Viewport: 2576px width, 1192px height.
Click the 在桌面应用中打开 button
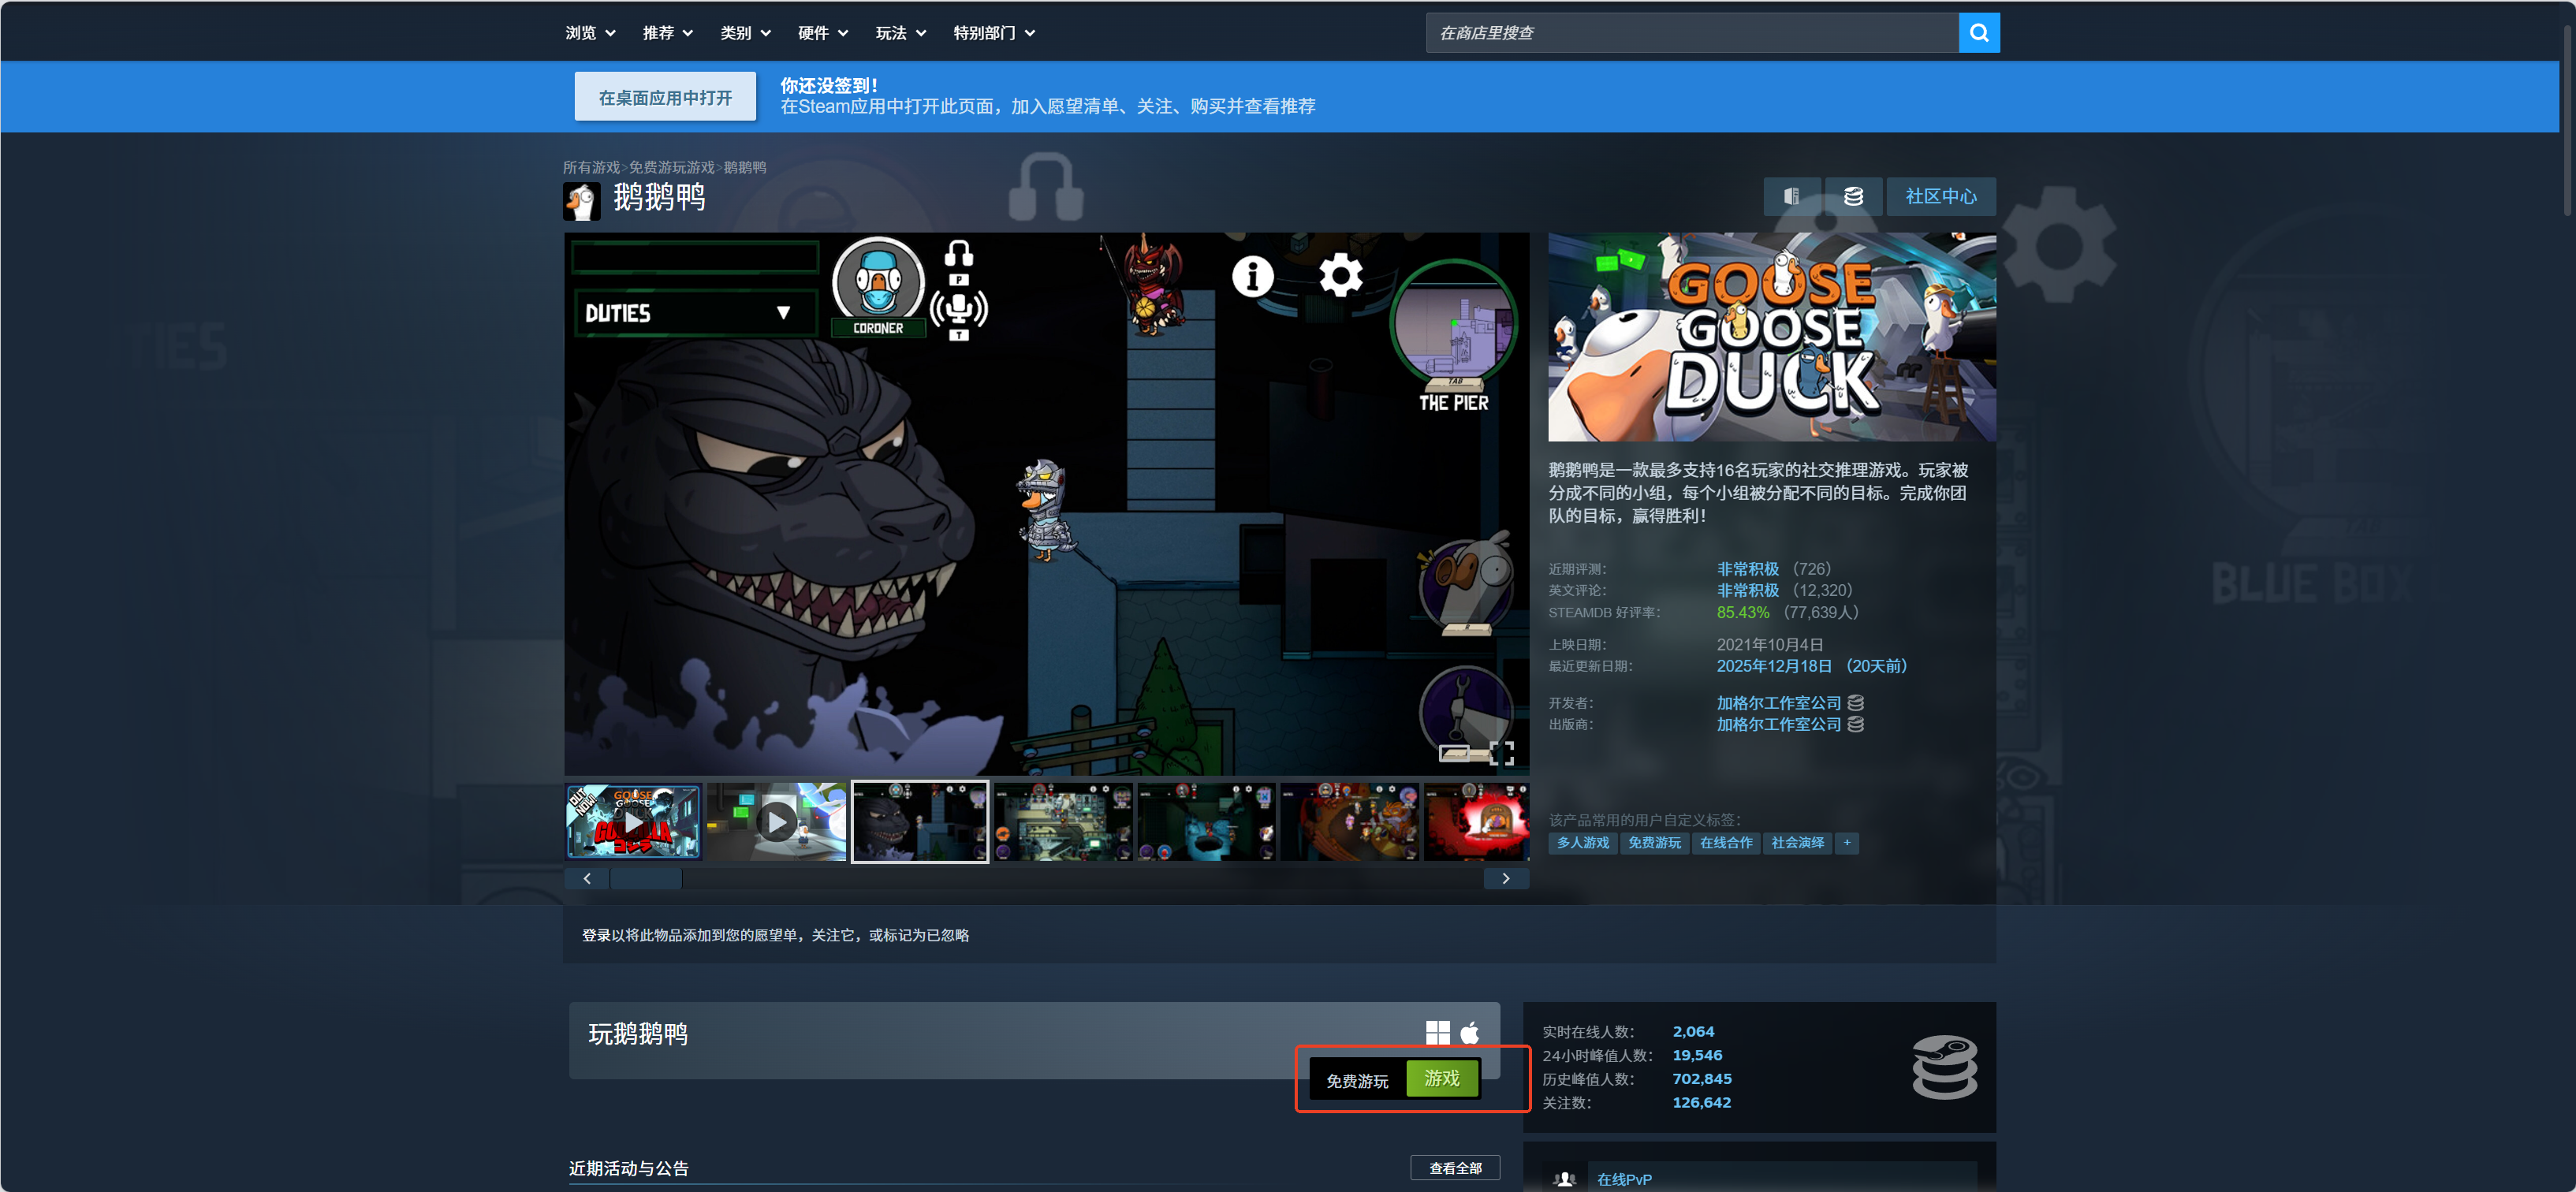pos(665,97)
